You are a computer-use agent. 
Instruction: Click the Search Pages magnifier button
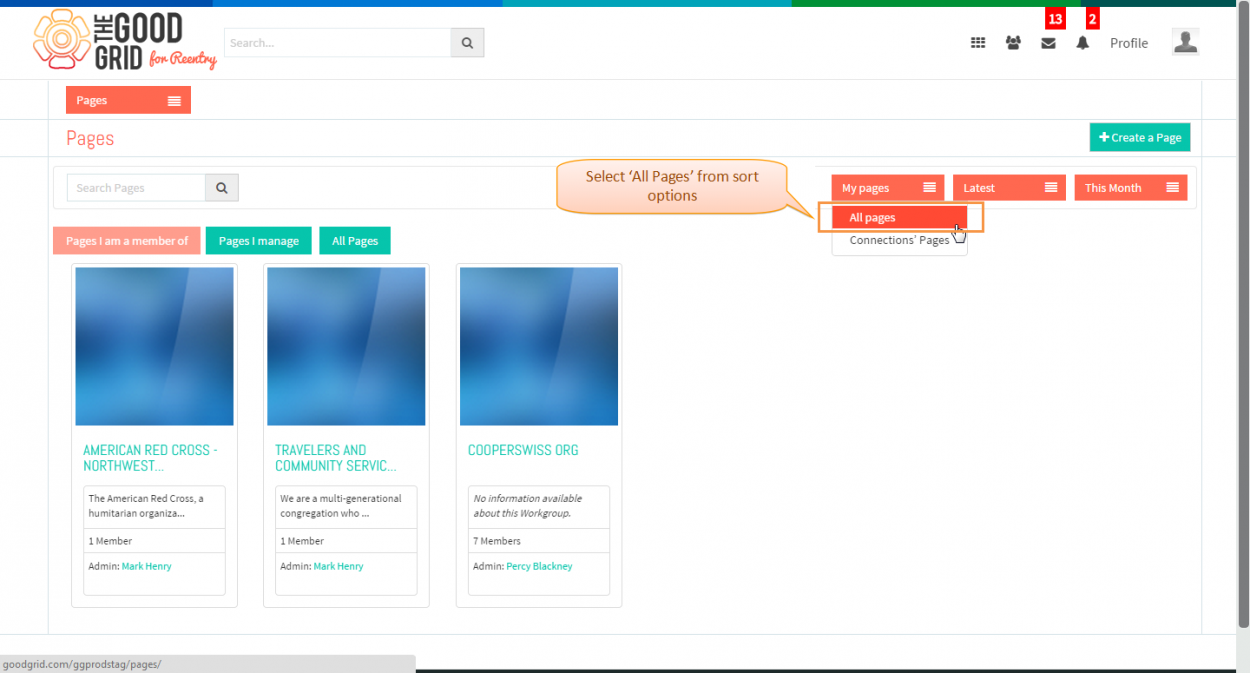(222, 188)
